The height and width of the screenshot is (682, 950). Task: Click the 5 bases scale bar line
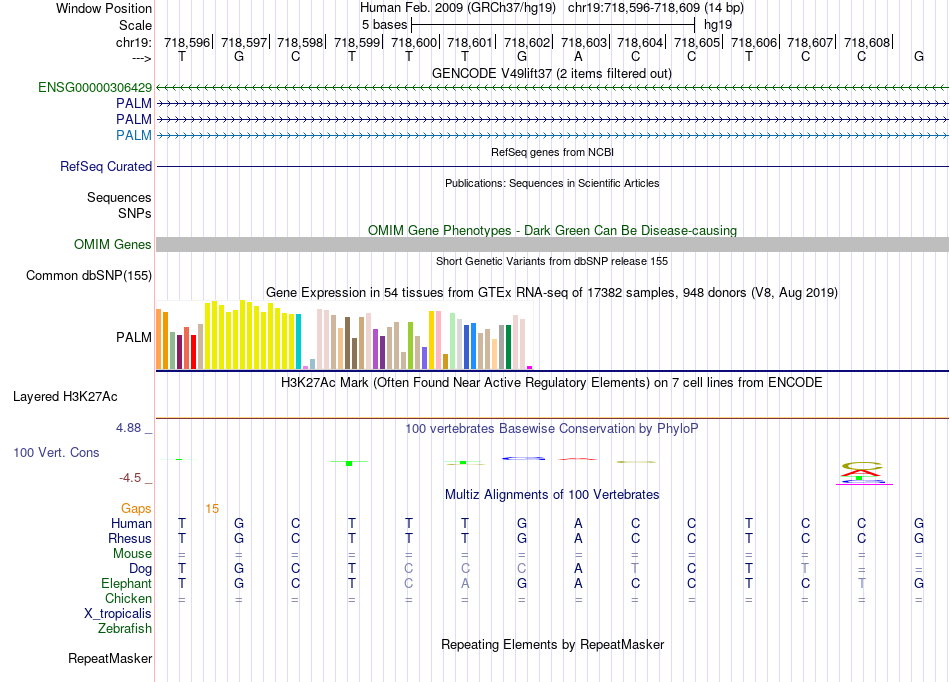553,25
